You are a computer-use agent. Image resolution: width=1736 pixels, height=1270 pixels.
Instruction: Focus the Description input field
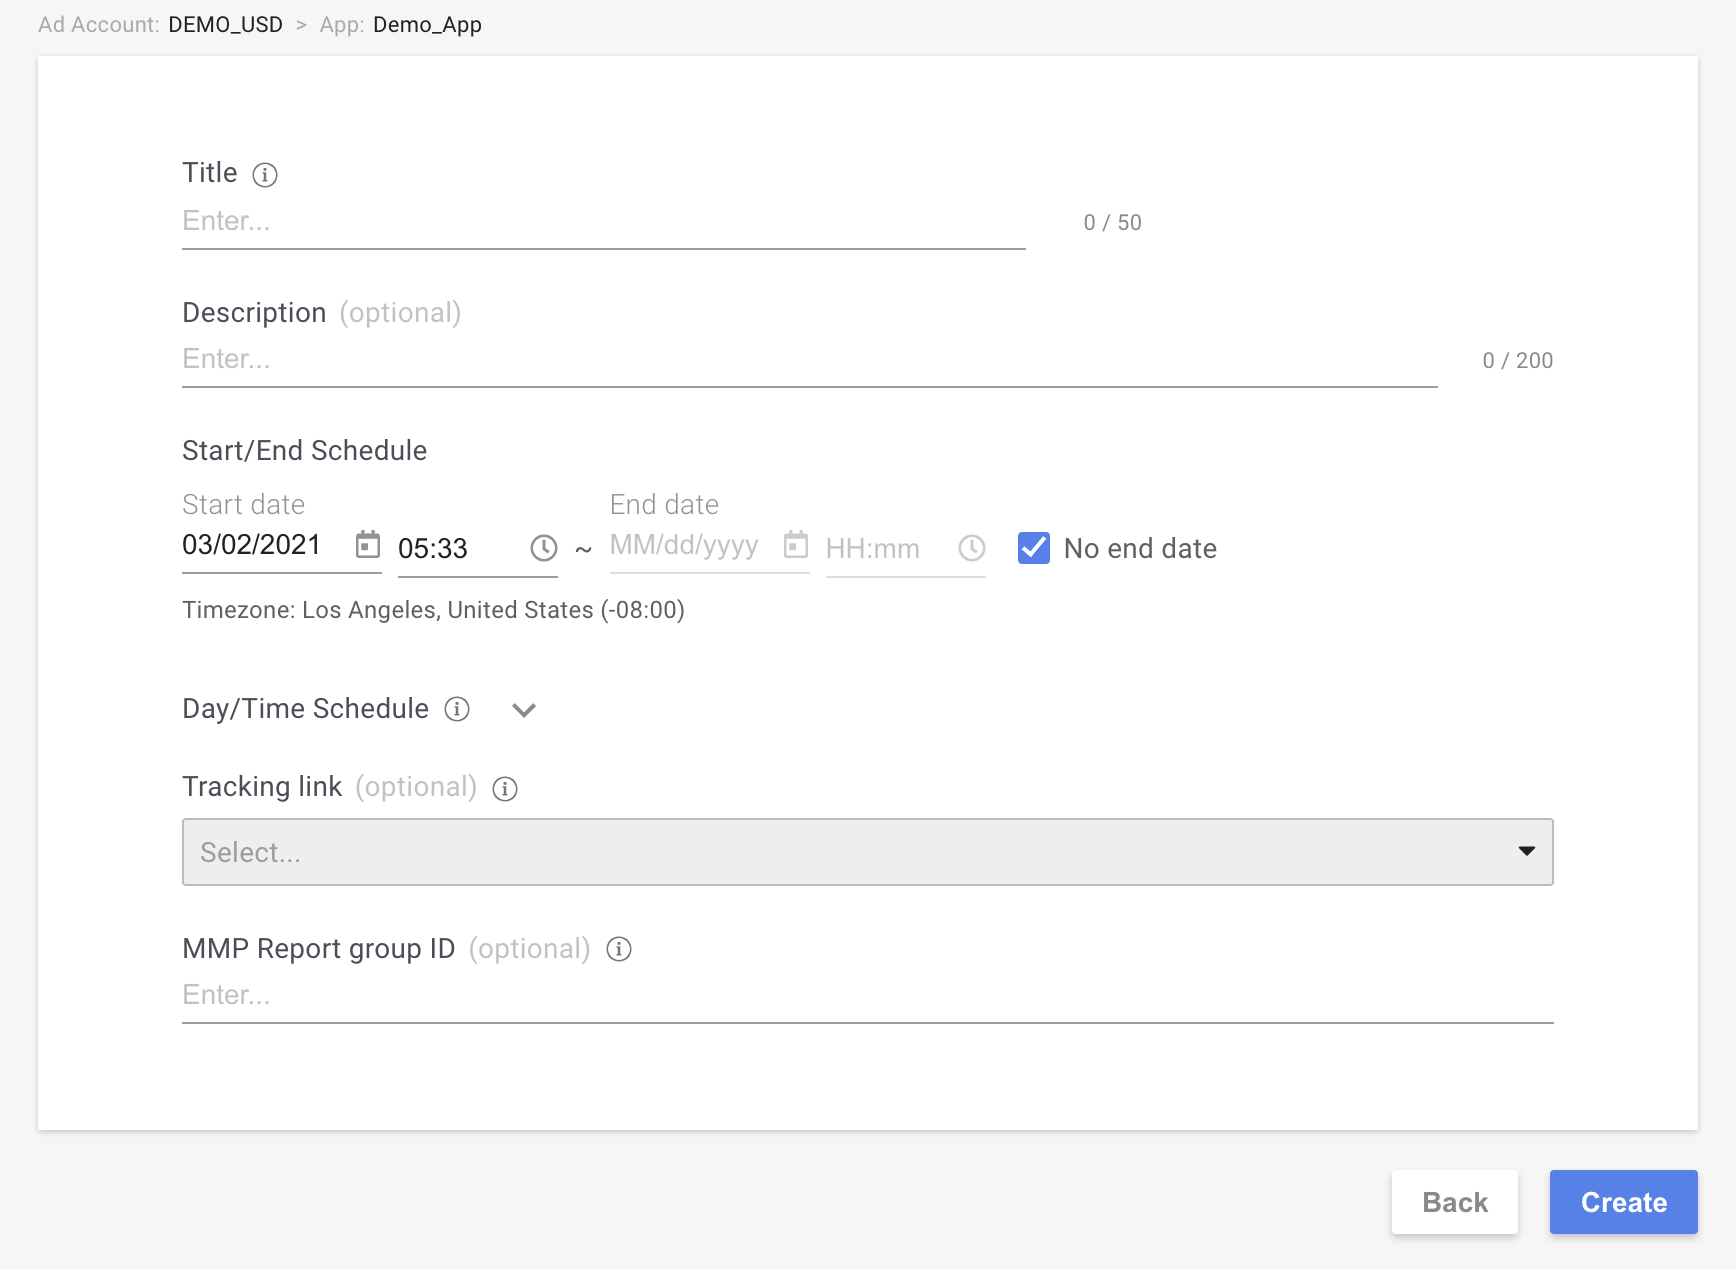click(x=808, y=359)
